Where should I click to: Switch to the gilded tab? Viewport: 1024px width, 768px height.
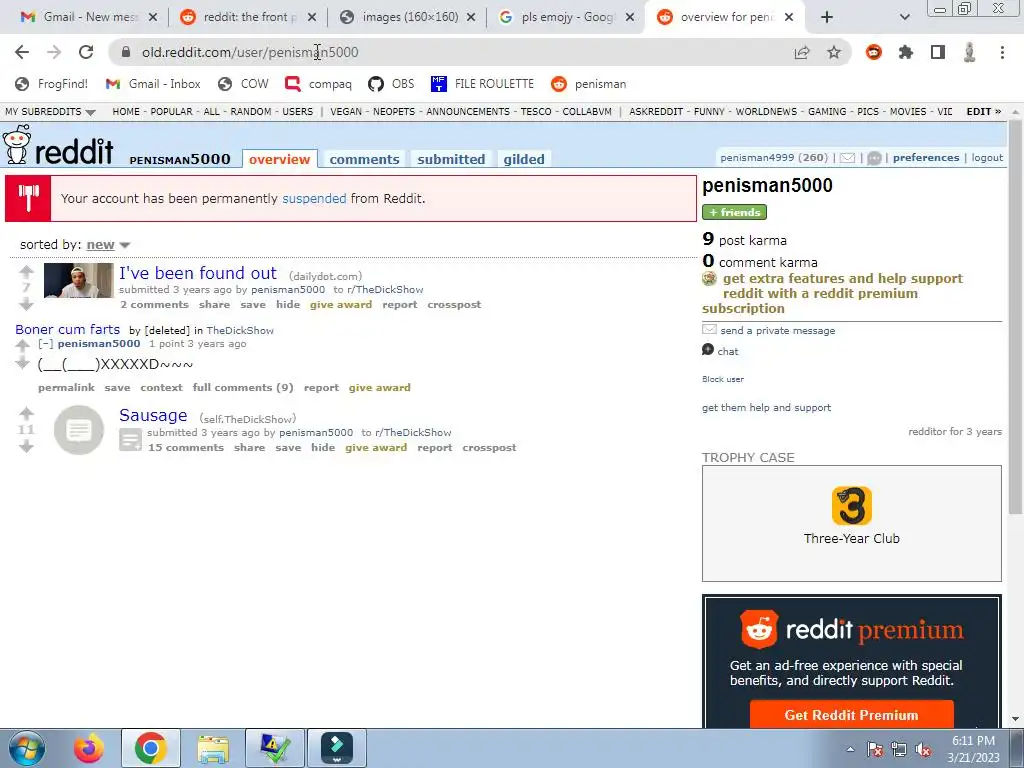pos(524,159)
